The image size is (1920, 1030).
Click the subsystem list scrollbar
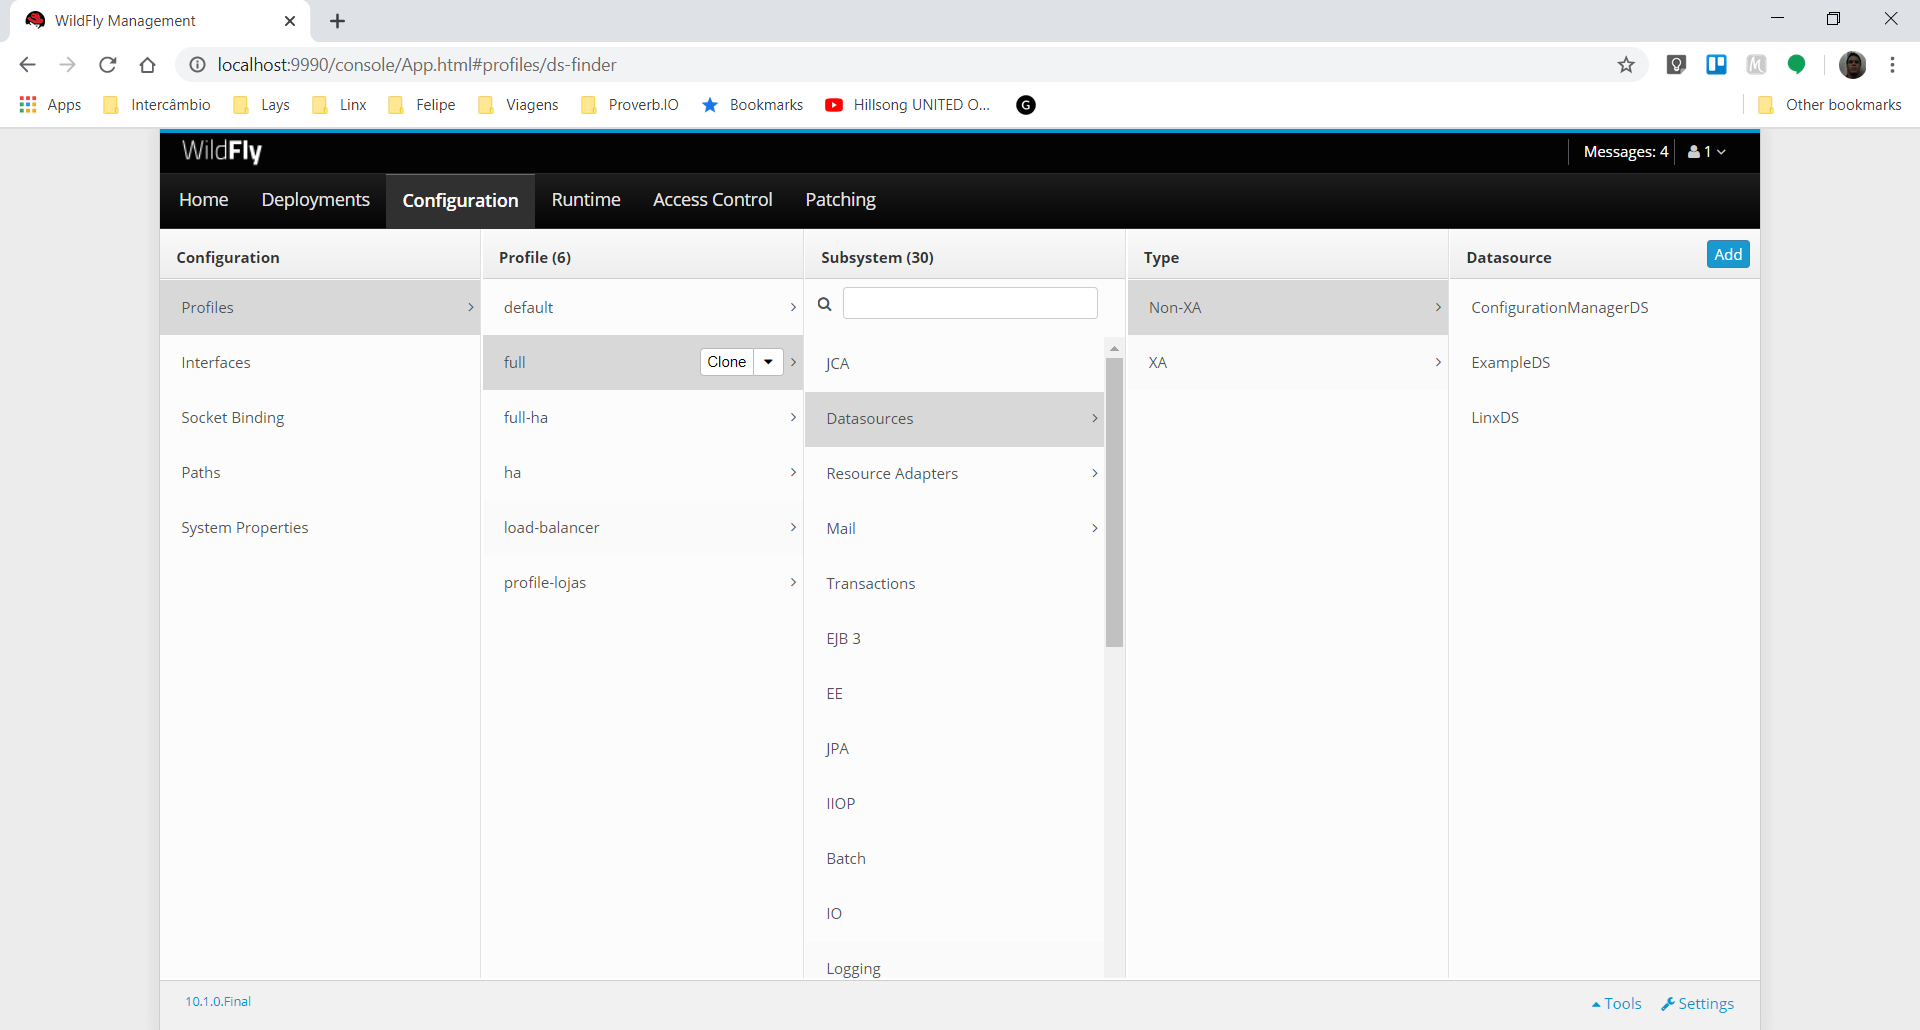1114,502
